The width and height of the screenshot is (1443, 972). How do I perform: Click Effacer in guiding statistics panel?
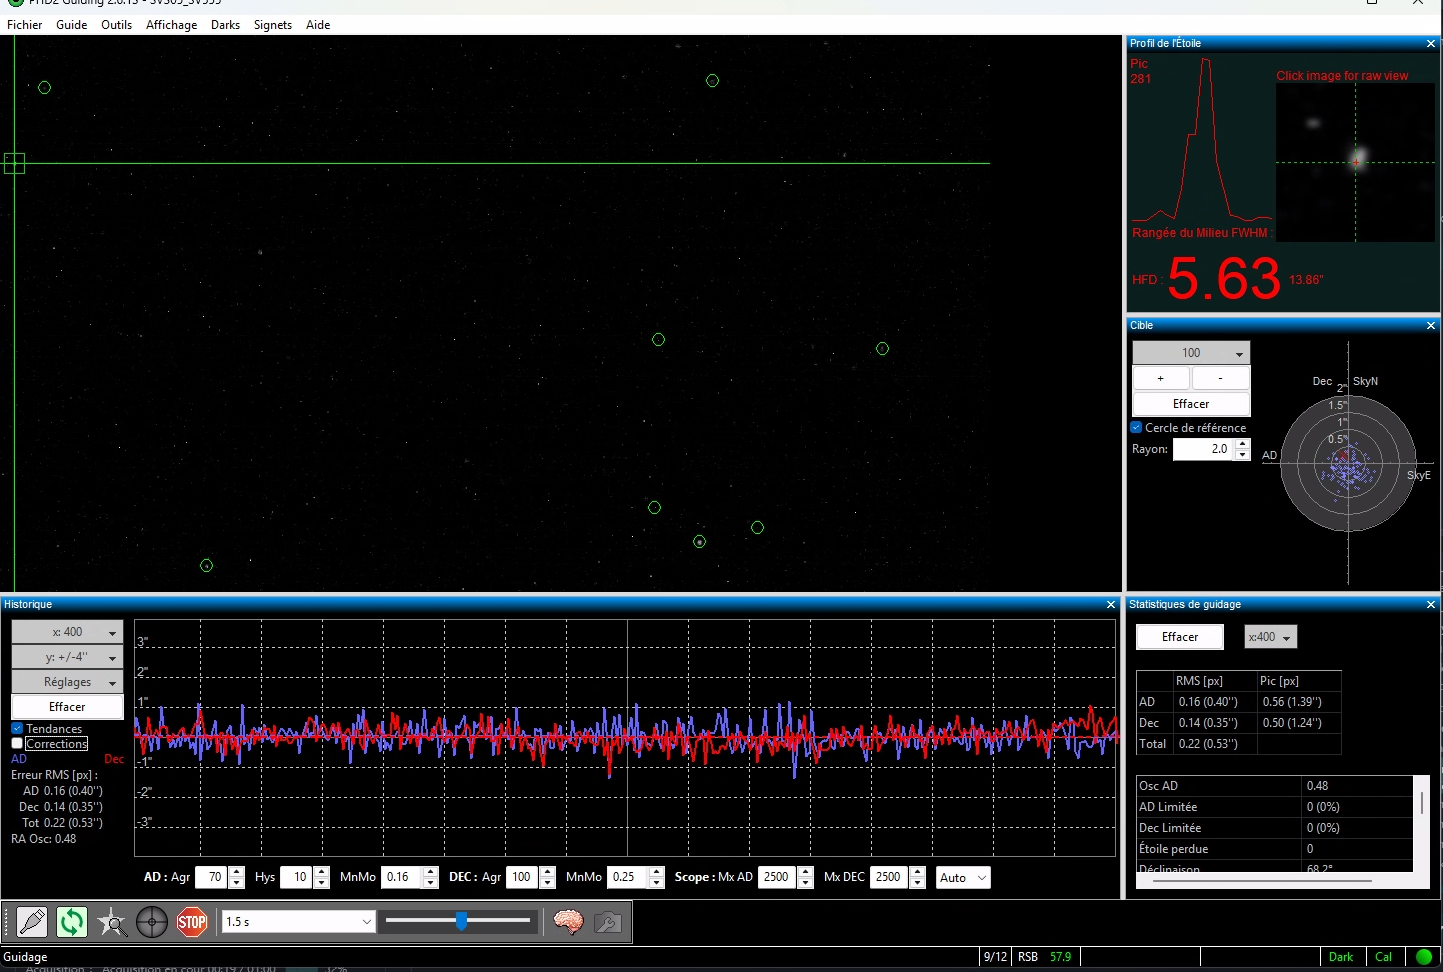click(1180, 637)
